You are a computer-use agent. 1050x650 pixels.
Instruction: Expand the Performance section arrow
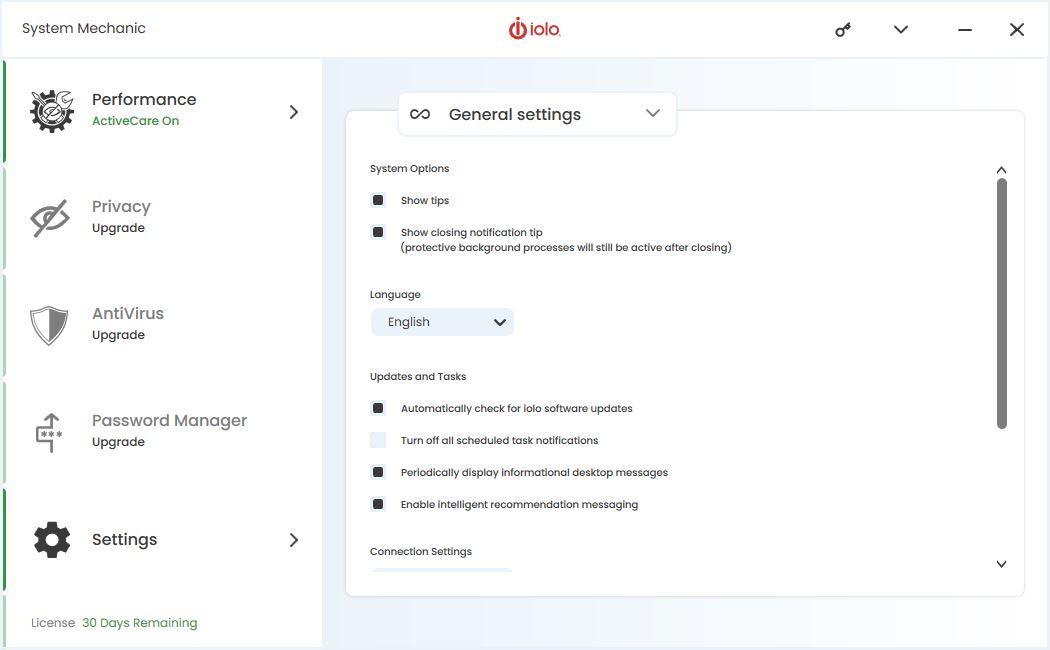[x=293, y=112]
